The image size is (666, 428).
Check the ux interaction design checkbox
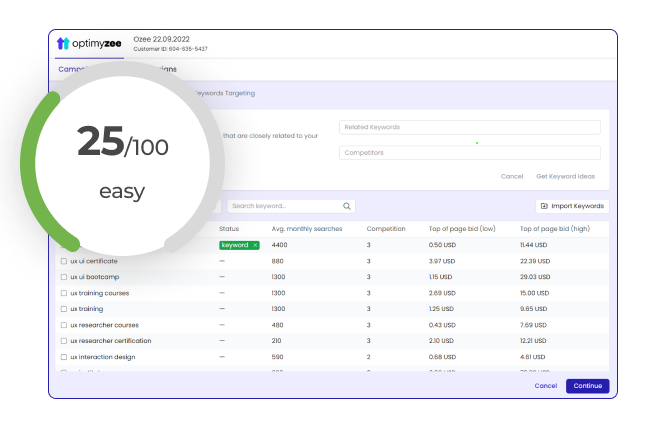point(64,357)
